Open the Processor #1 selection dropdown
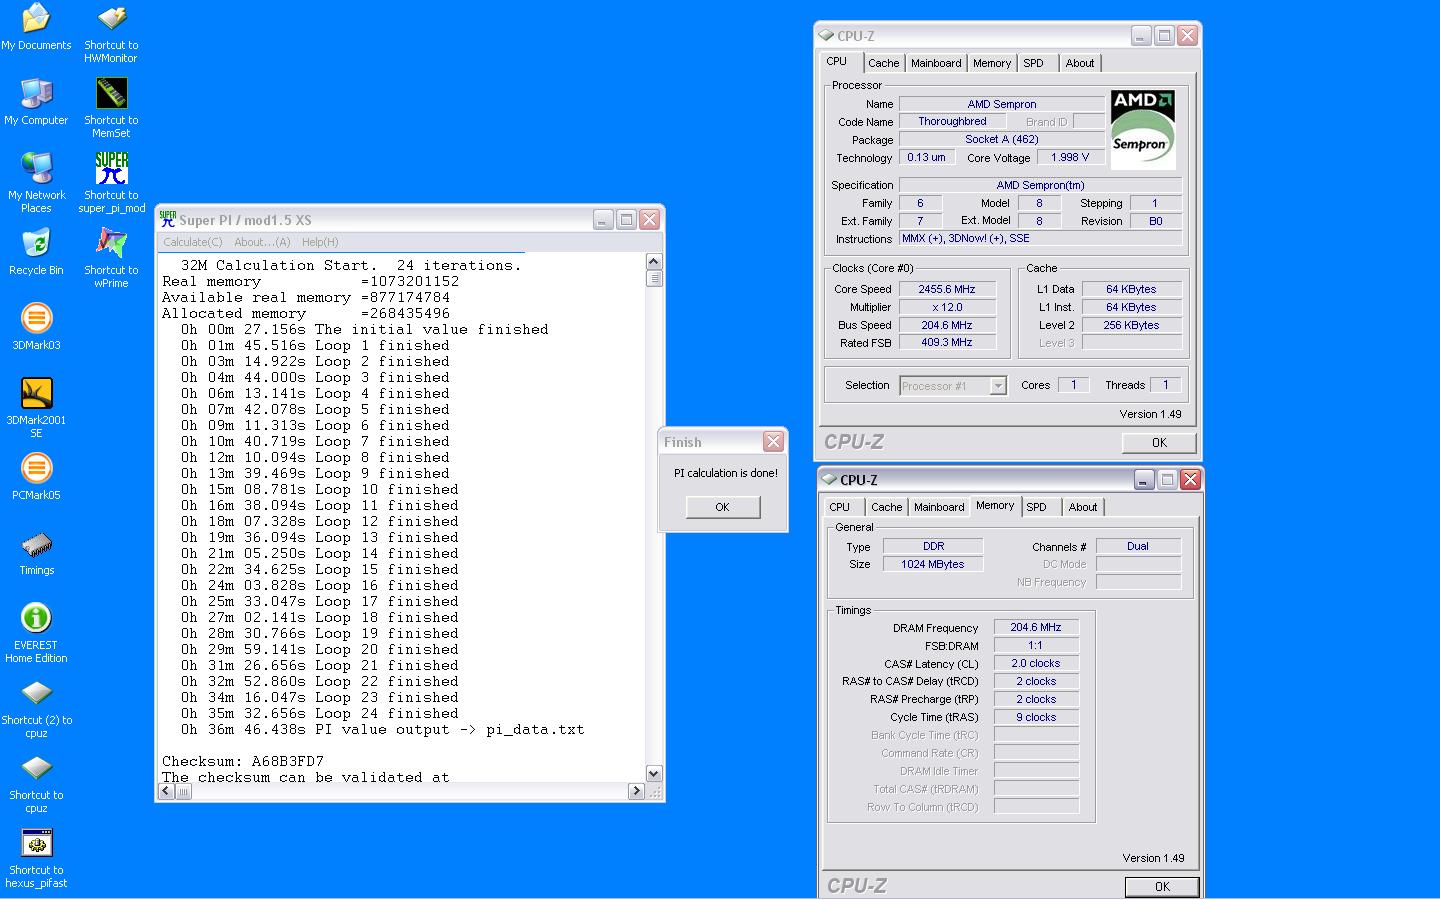 tap(953, 386)
